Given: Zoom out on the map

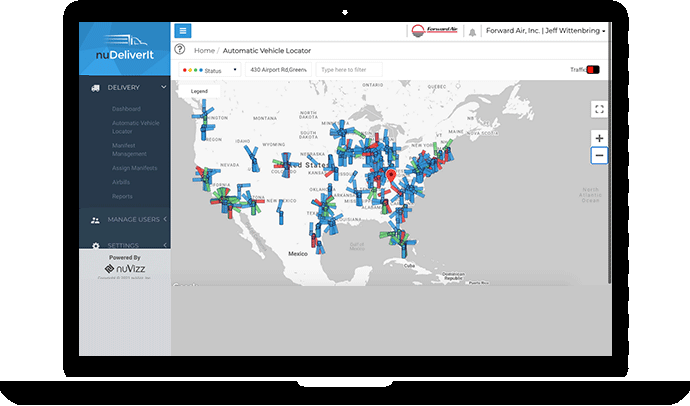Looking at the screenshot, I should pos(599,155).
